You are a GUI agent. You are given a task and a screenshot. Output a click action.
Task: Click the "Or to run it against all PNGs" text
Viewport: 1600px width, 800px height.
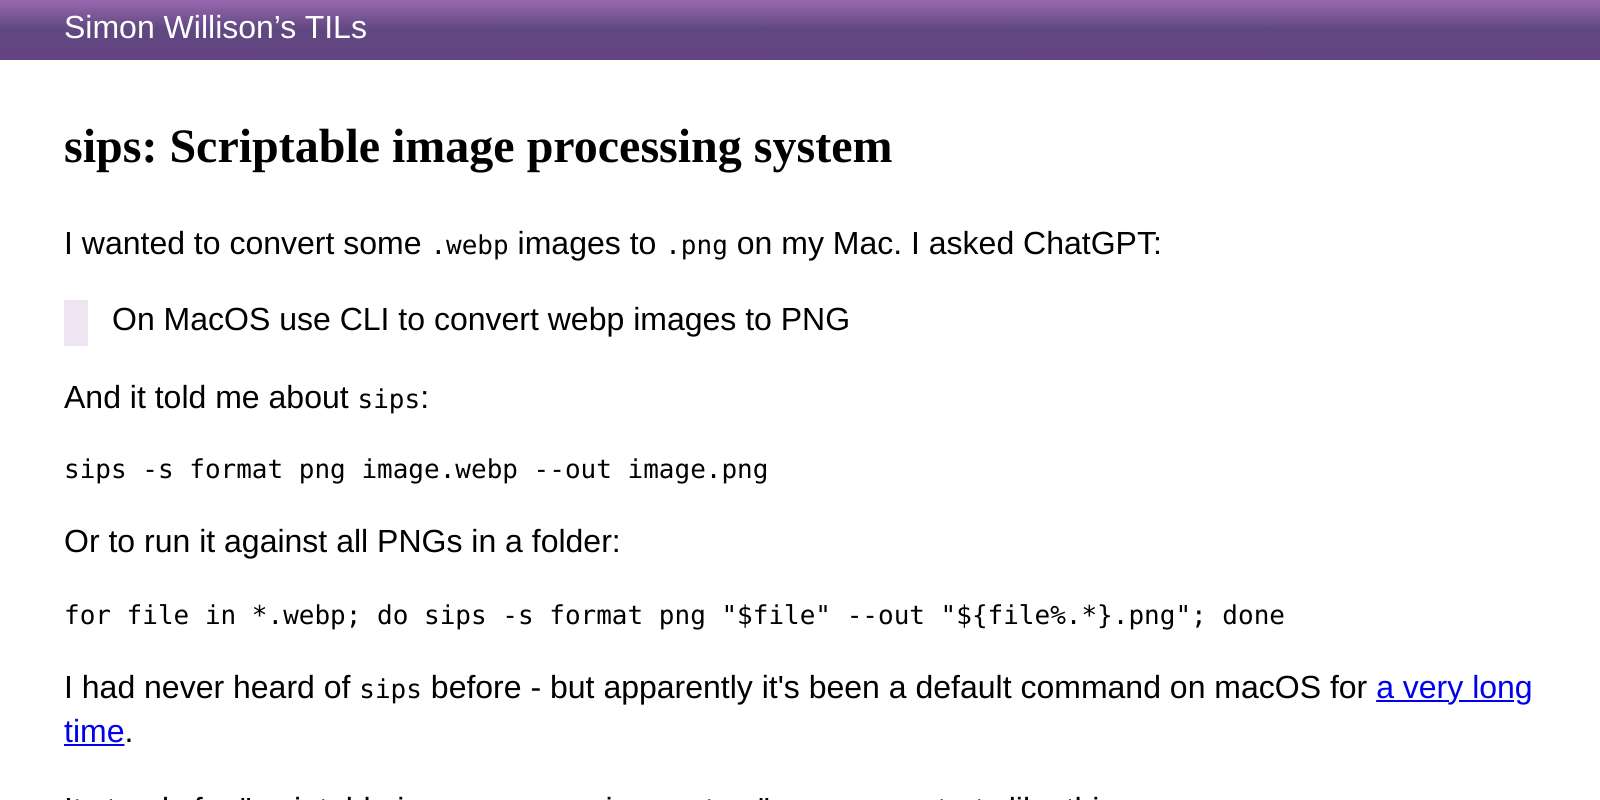point(342,541)
